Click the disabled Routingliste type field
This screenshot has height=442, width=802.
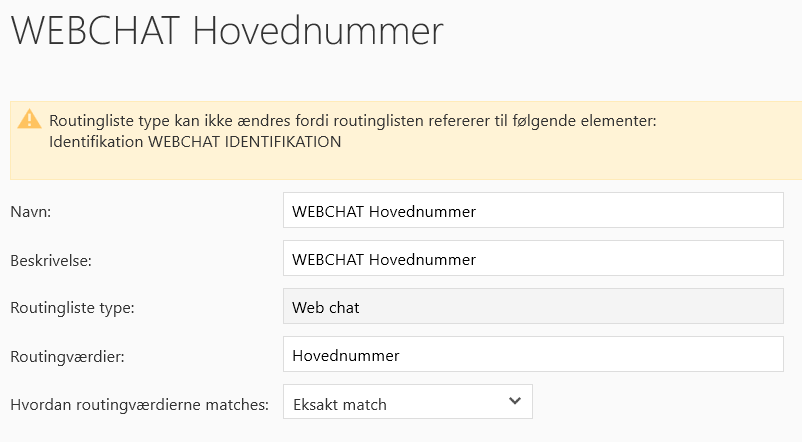(533, 307)
